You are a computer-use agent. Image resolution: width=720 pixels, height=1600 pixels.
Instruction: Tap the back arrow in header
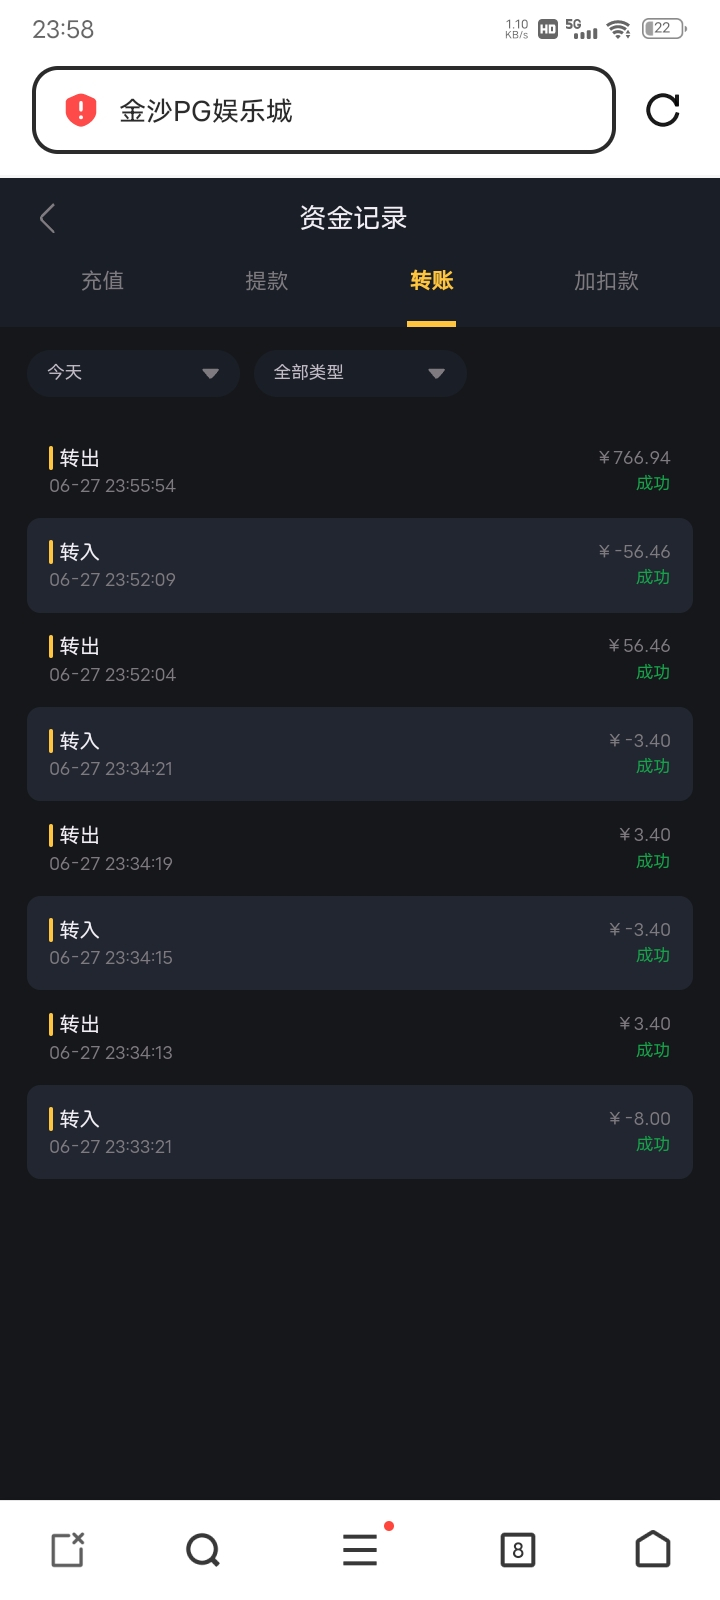coord(47,218)
